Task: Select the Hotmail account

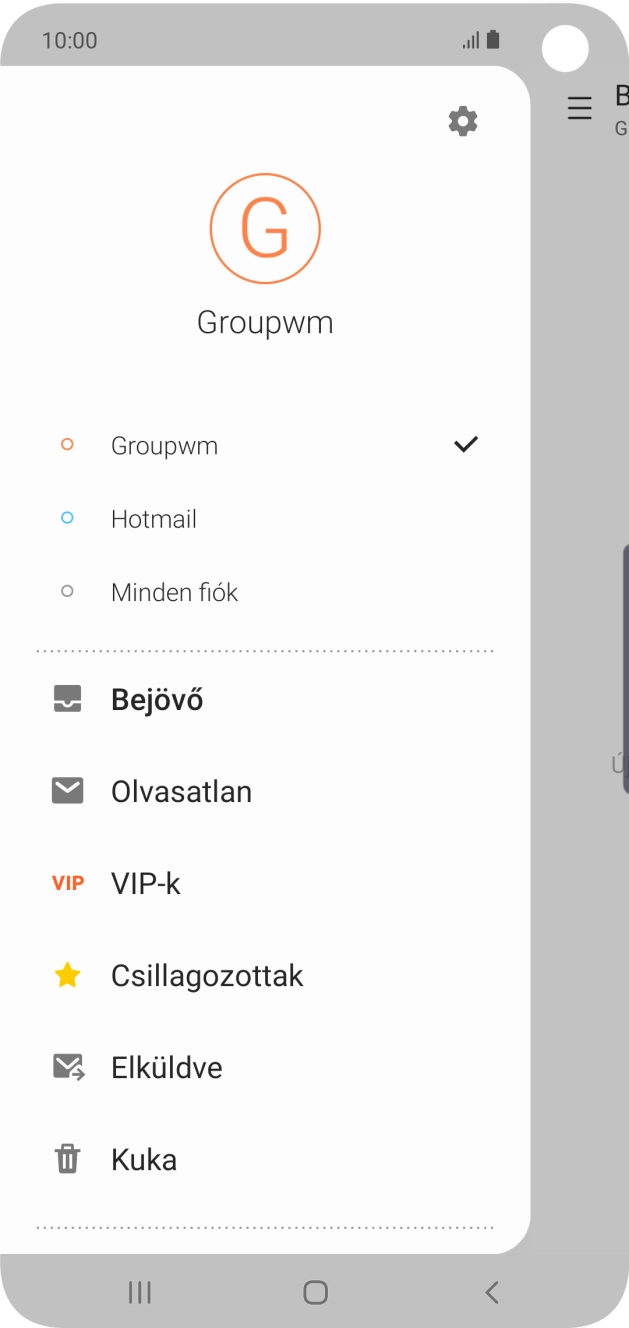Action: click(154, 518)
